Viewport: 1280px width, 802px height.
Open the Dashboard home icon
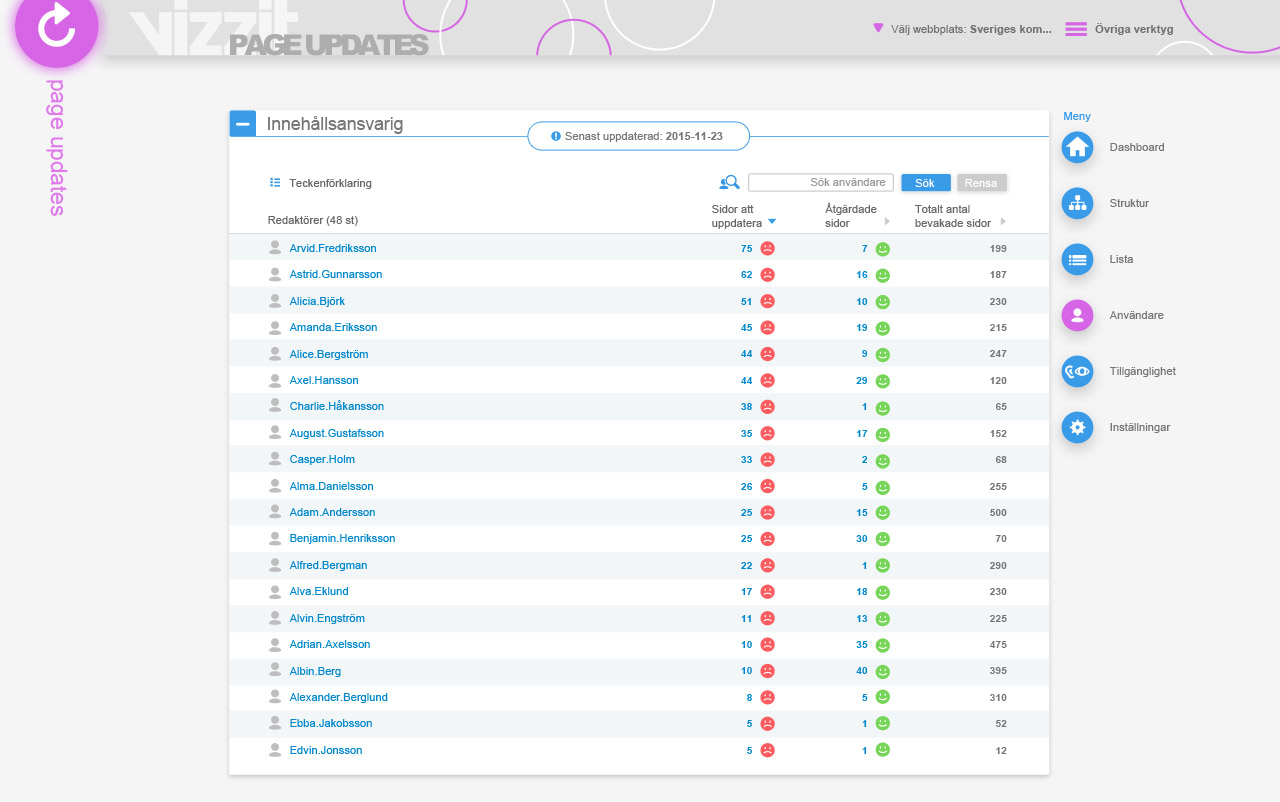click(1077, 147)
